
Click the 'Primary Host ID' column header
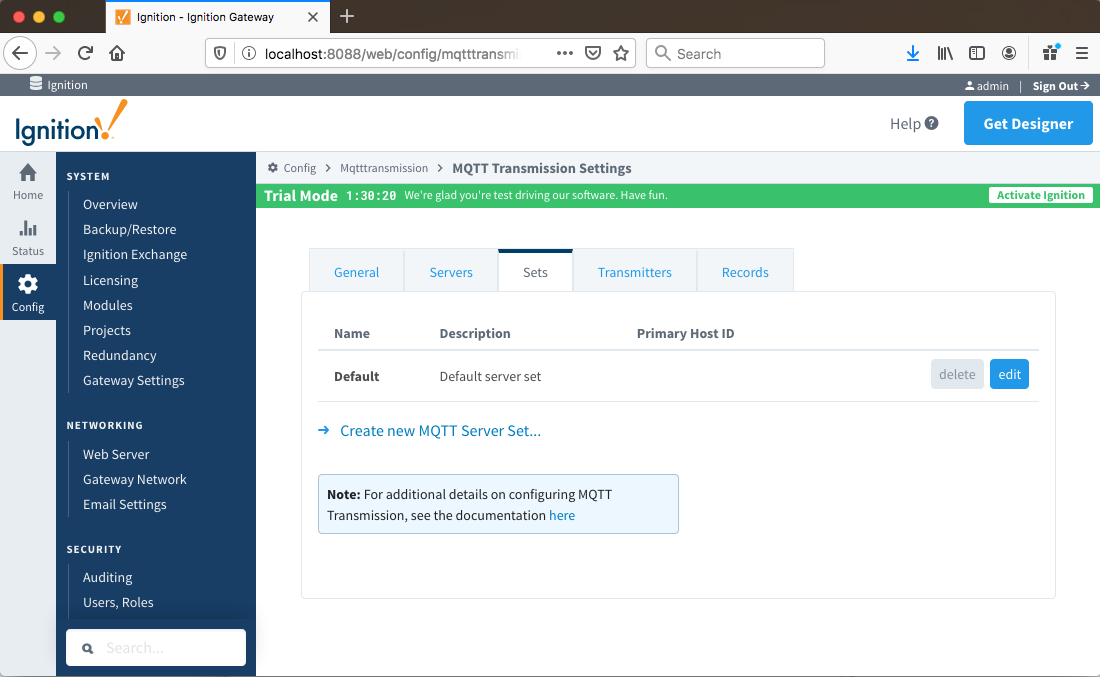click(685, 333)
